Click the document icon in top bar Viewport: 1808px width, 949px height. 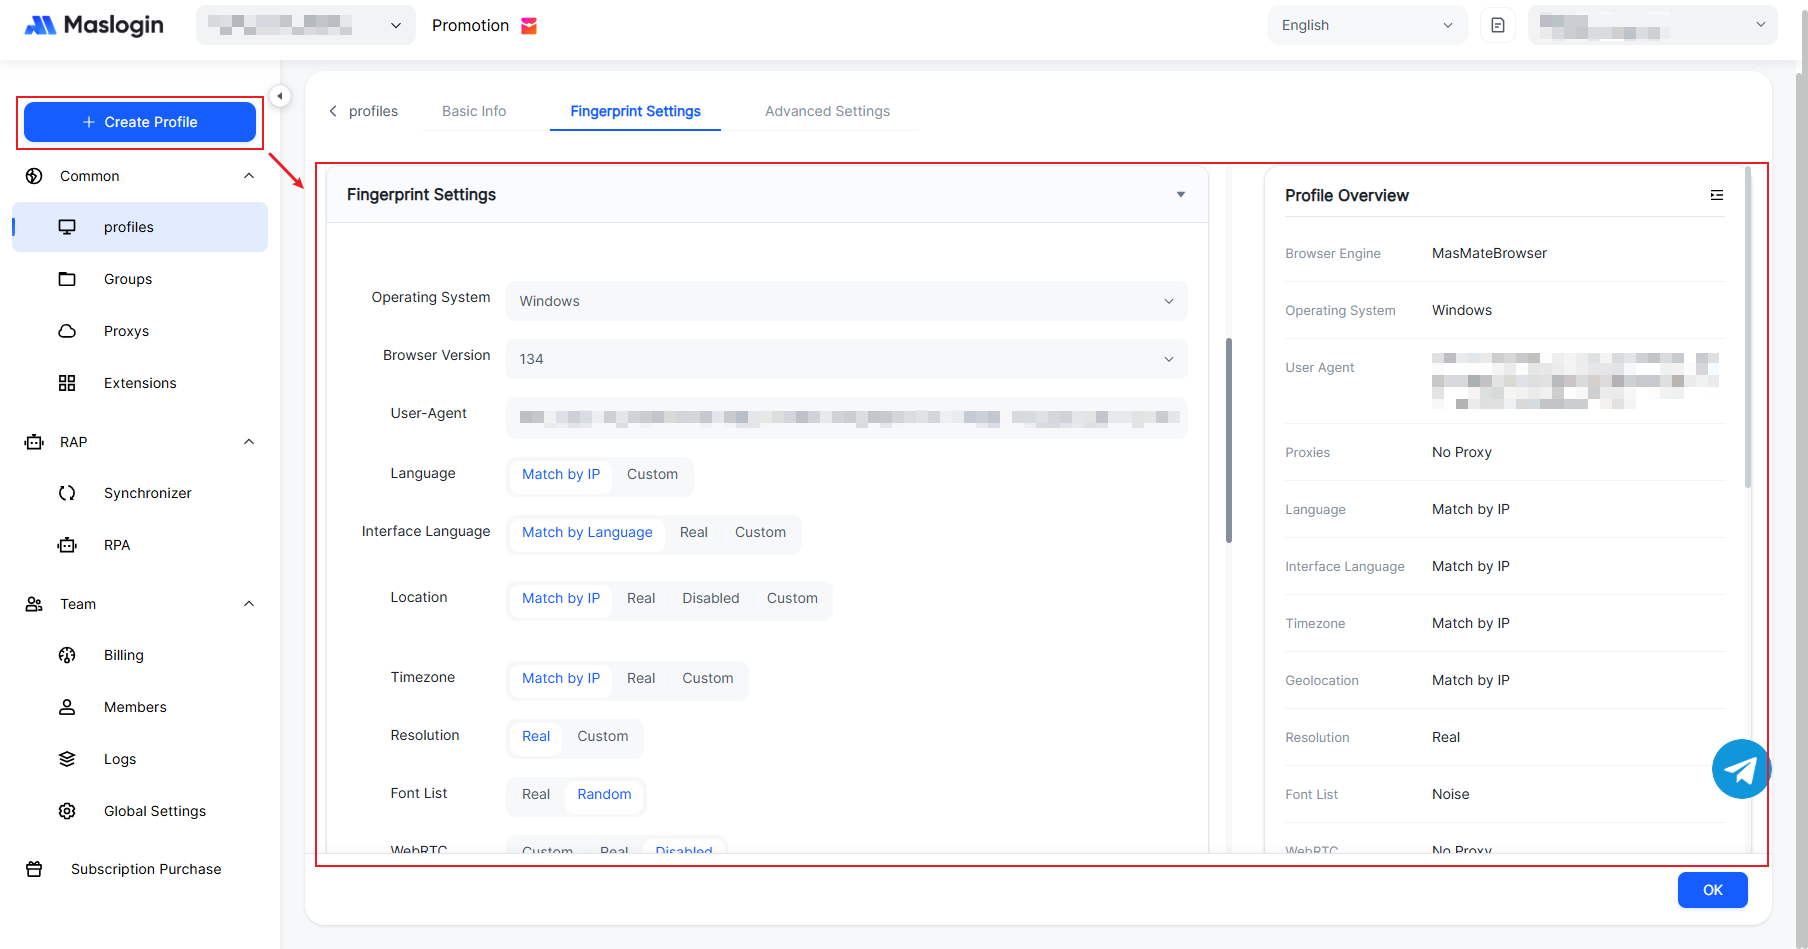click(x=1497, y=25)
